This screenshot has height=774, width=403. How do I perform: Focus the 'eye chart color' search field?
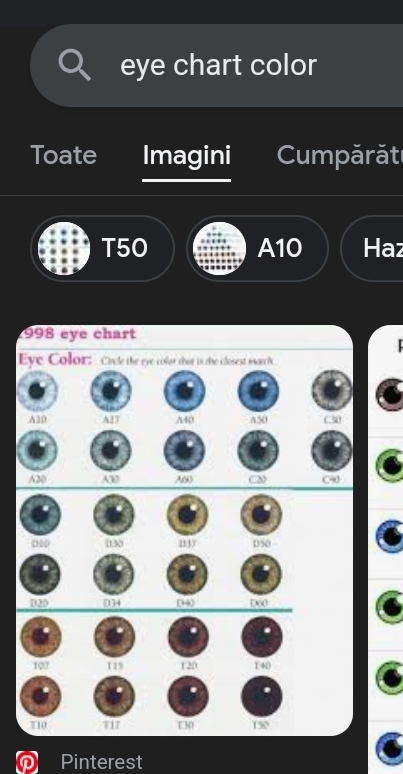217,66
